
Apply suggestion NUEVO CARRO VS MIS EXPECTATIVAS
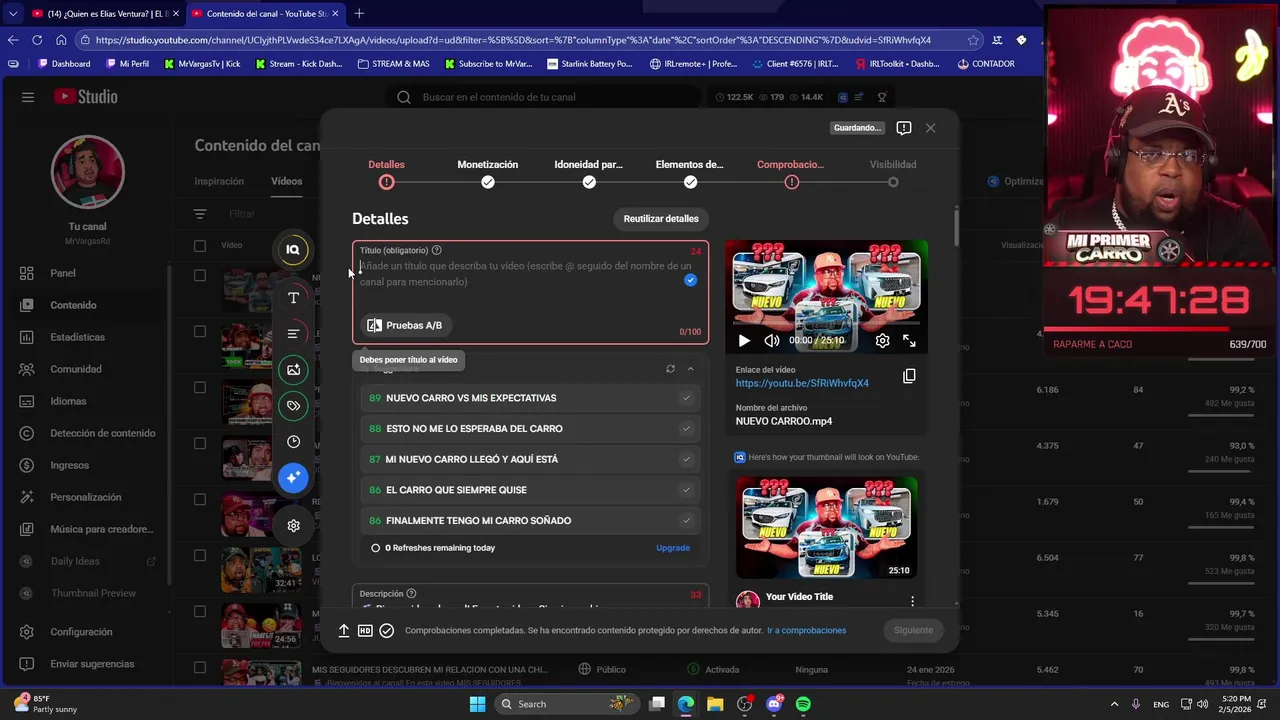(x=530, y=398)
